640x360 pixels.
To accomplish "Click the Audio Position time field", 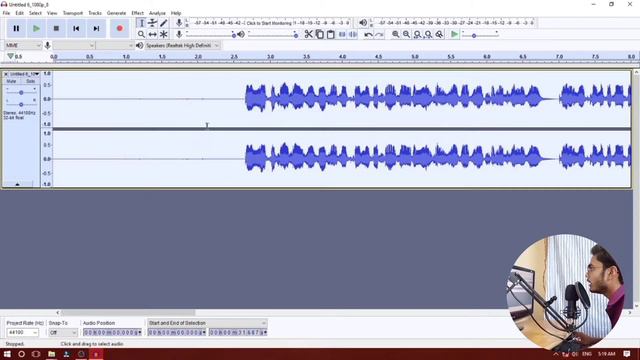I will 113,333.
